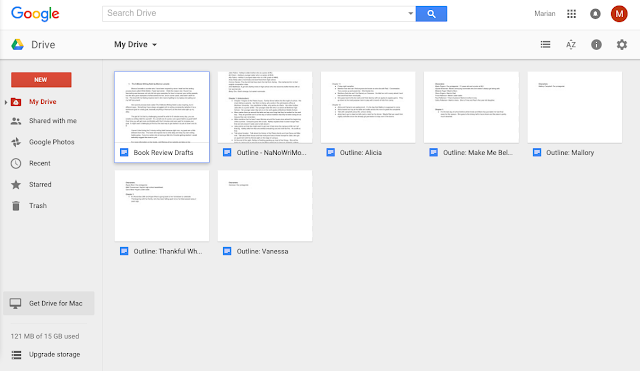
Task: Click the Drive text title
Action: [43, 44]
